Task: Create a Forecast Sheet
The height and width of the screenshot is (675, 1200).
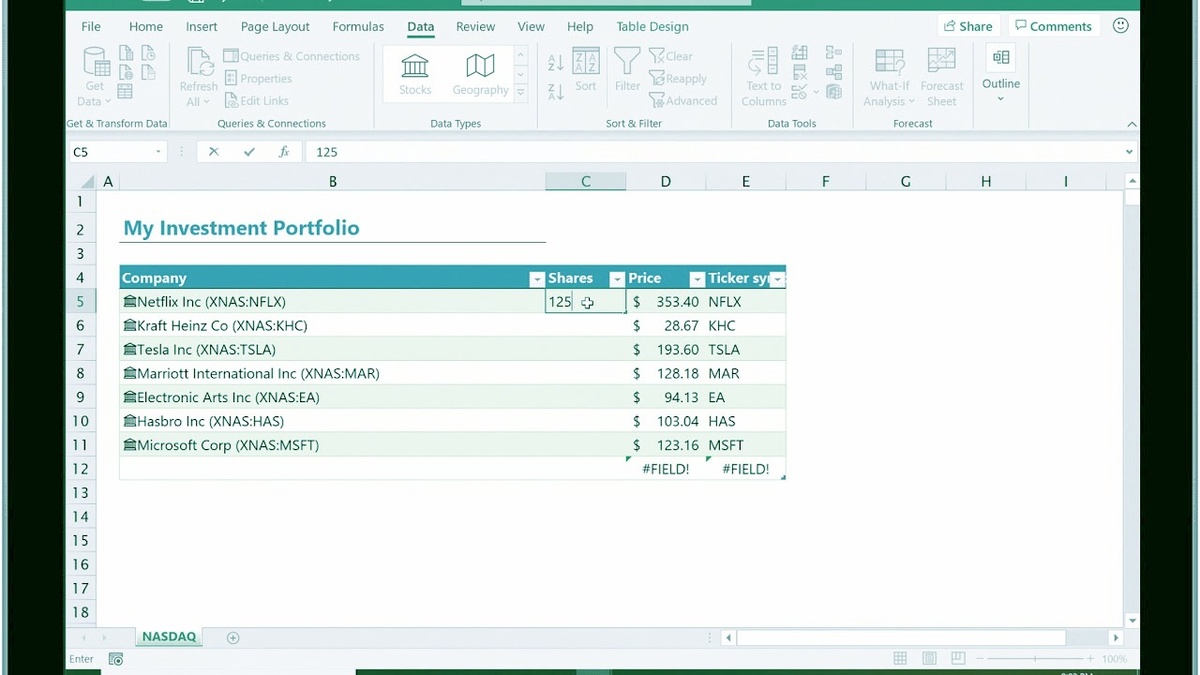Action: click(x=942, y=77)
